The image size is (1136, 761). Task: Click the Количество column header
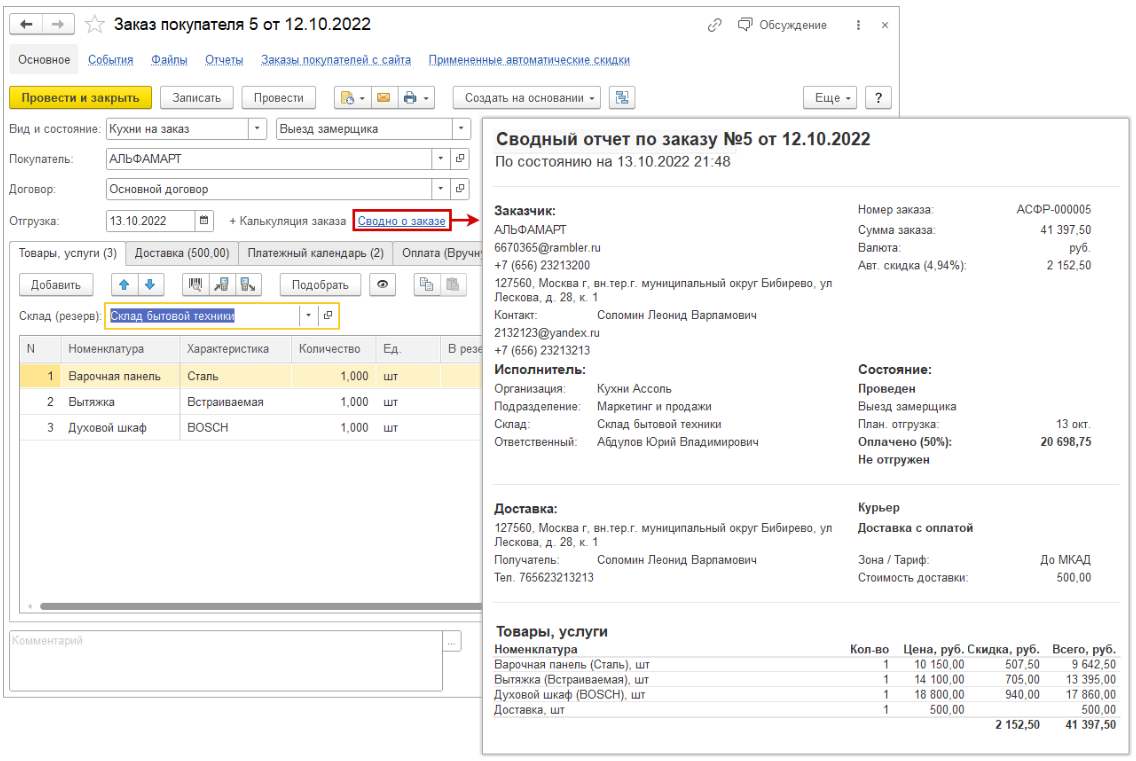click(333, 349)
